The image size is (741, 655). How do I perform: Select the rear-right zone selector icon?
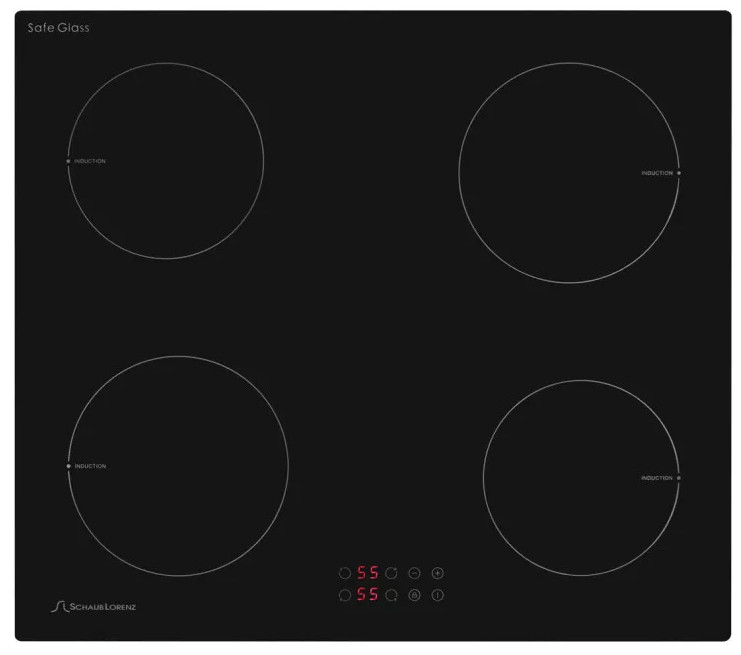(391, 573)
